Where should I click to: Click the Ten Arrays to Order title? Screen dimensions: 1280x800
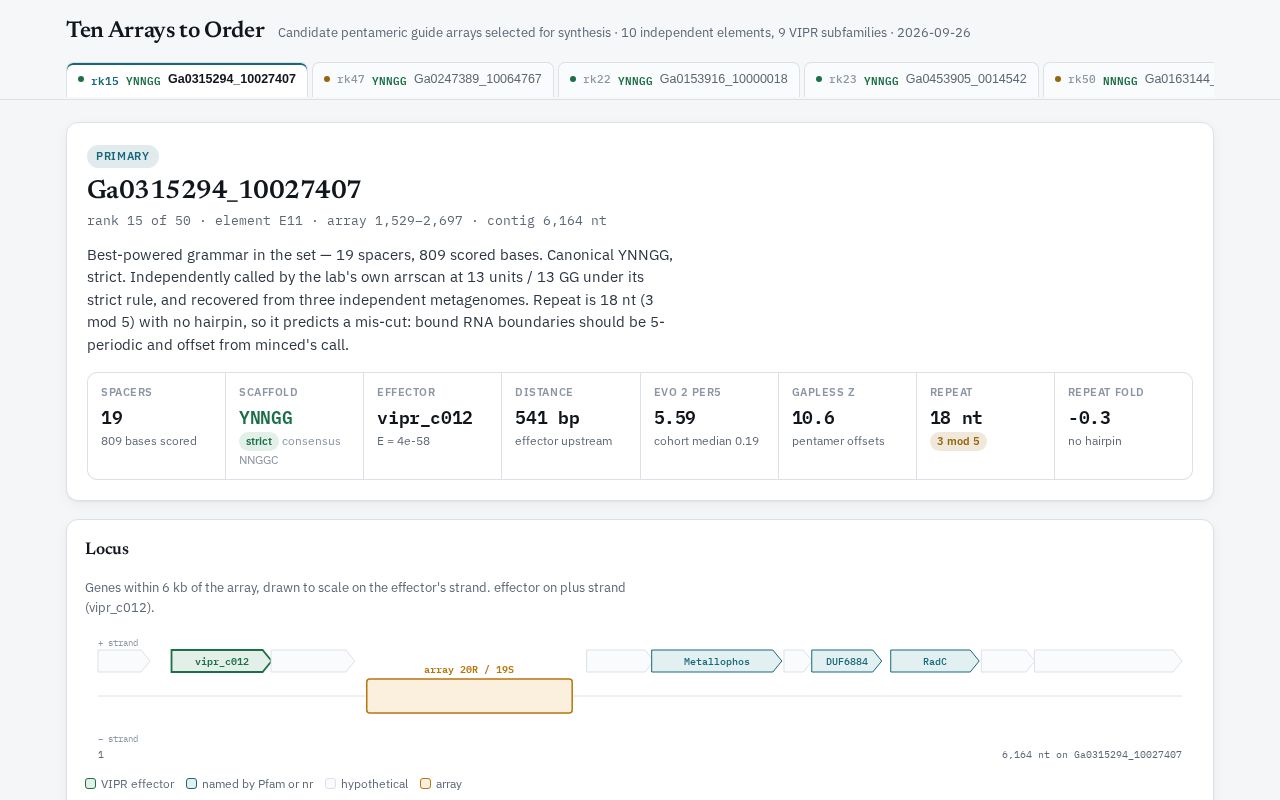coord(165,30)
